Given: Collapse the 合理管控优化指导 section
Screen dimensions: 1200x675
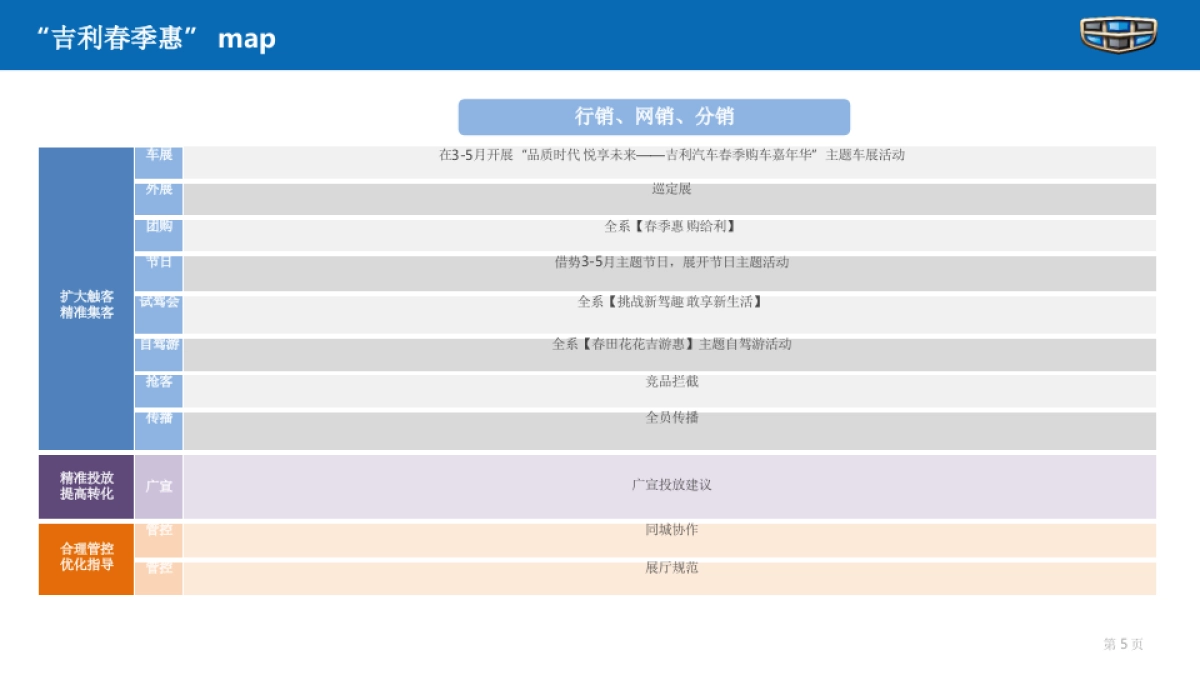Looking at the screenshot, I should pyautogui.click(x=85, y=557).
